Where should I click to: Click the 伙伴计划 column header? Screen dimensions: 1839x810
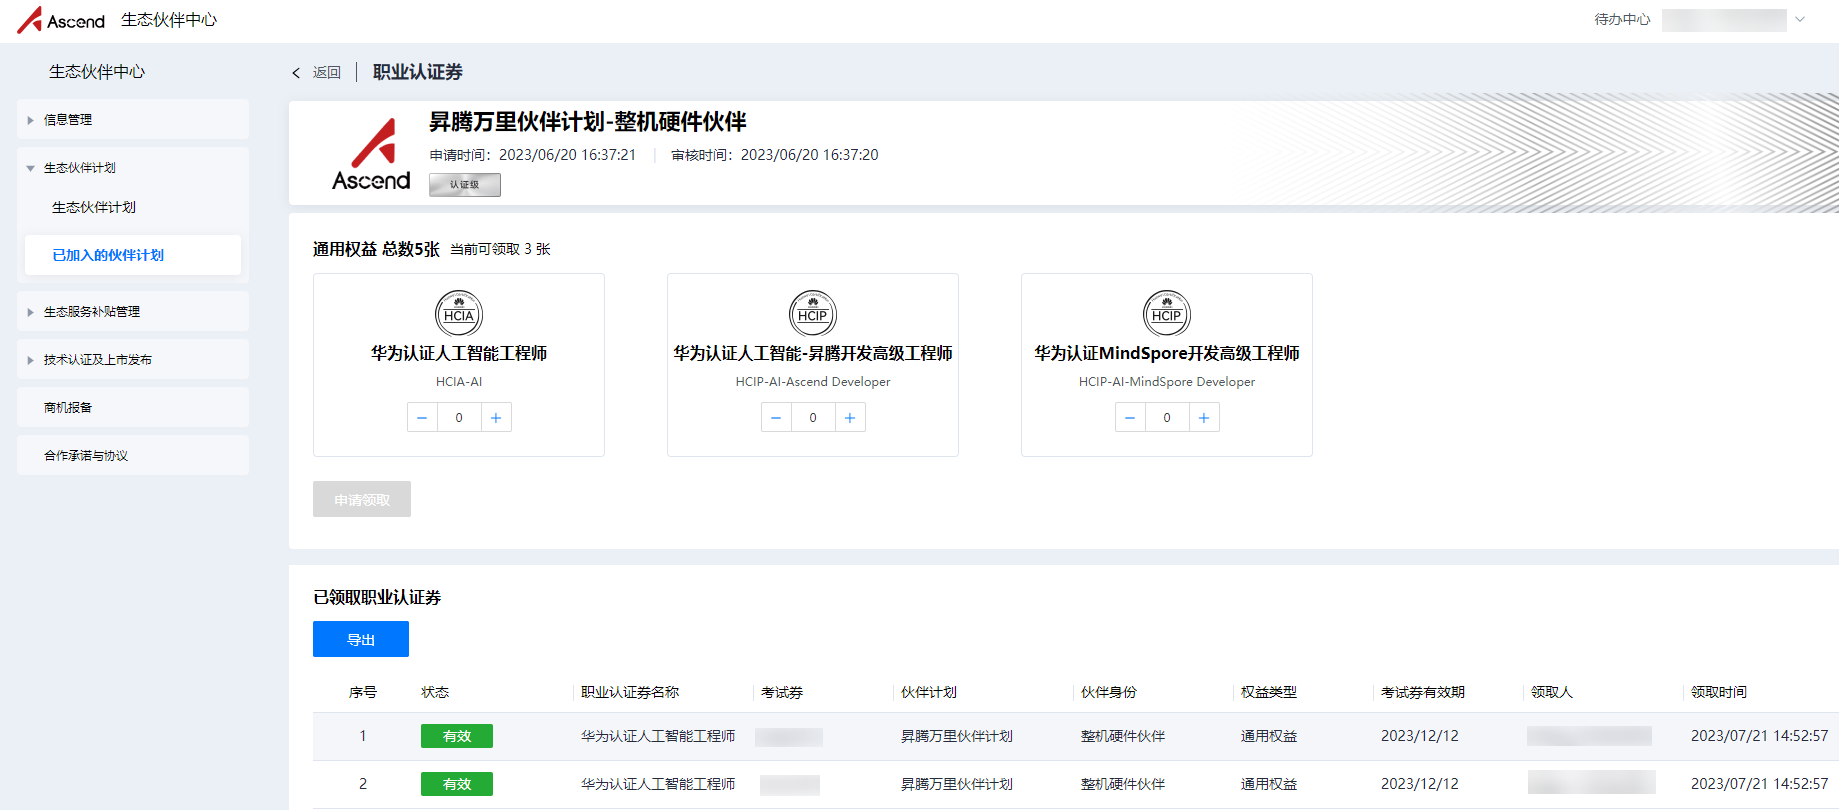tap(929, 692)
